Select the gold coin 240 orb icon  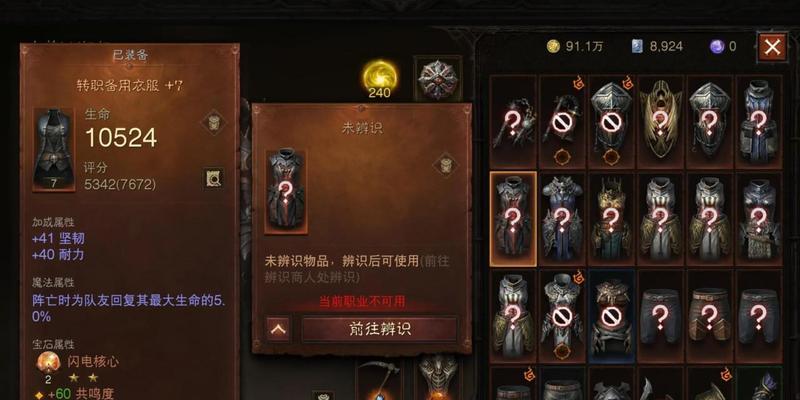(380, 77)
